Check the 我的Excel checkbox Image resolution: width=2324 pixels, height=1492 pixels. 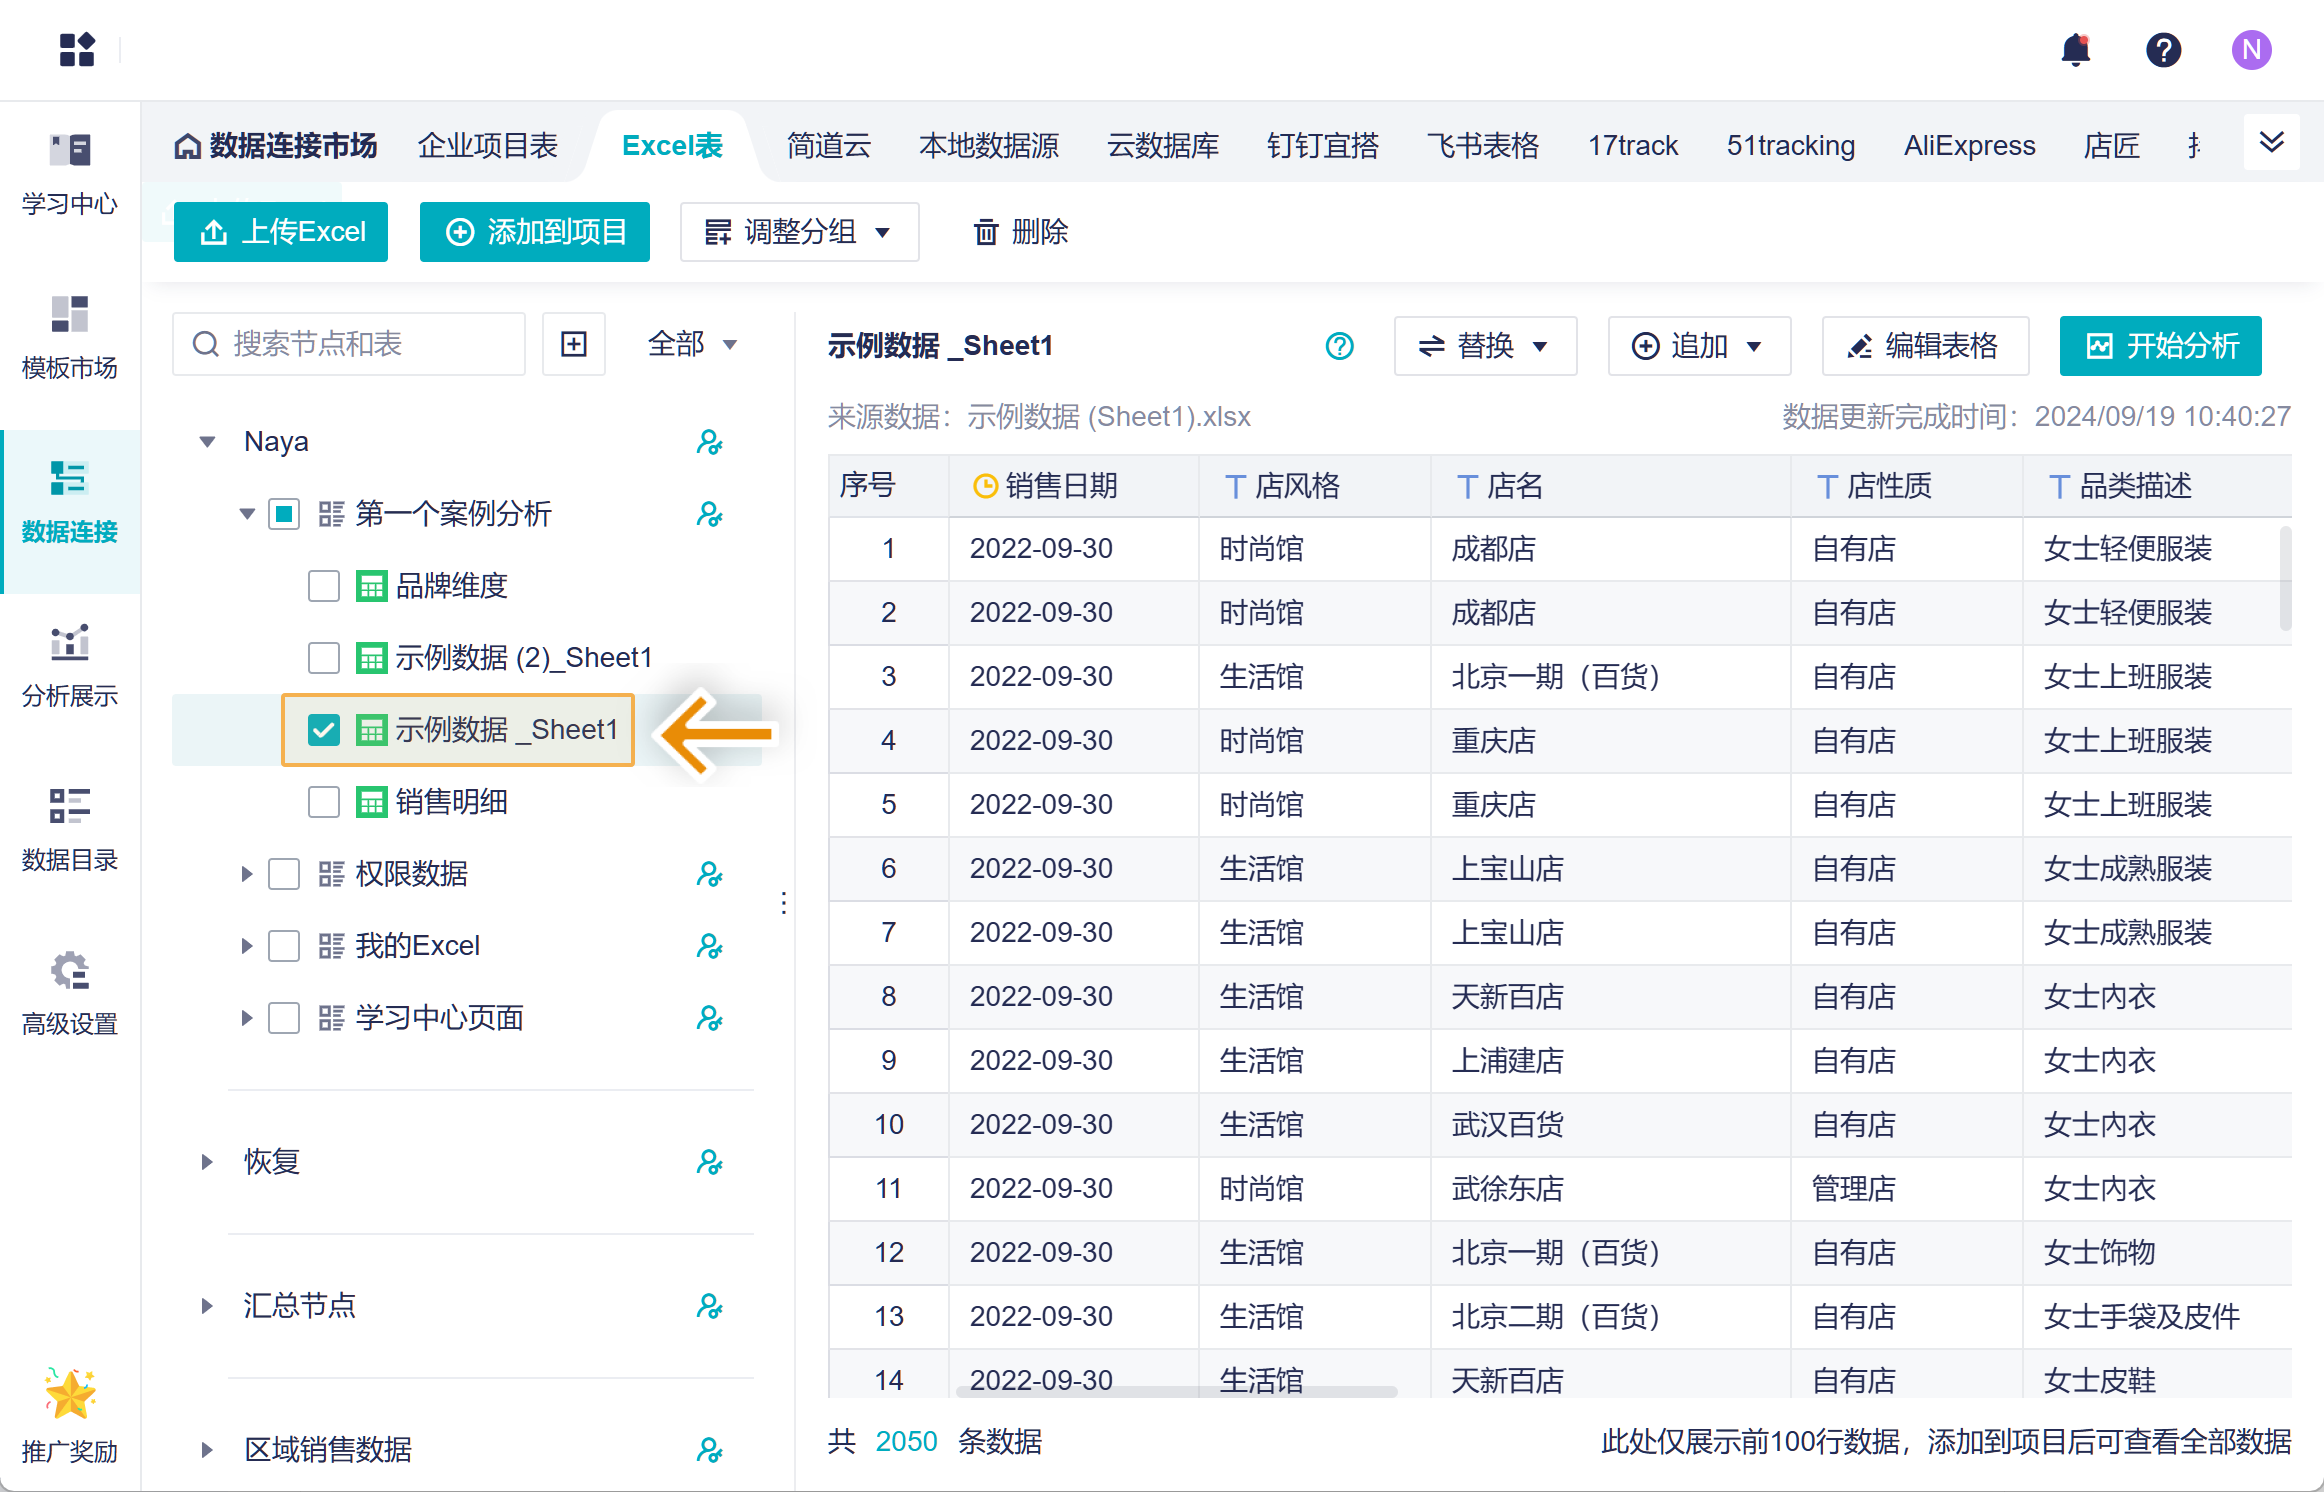coord(284,946)
